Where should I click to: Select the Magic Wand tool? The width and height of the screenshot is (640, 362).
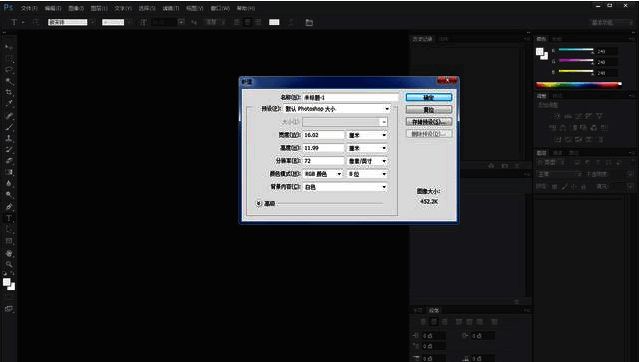[x=9, y=82]
